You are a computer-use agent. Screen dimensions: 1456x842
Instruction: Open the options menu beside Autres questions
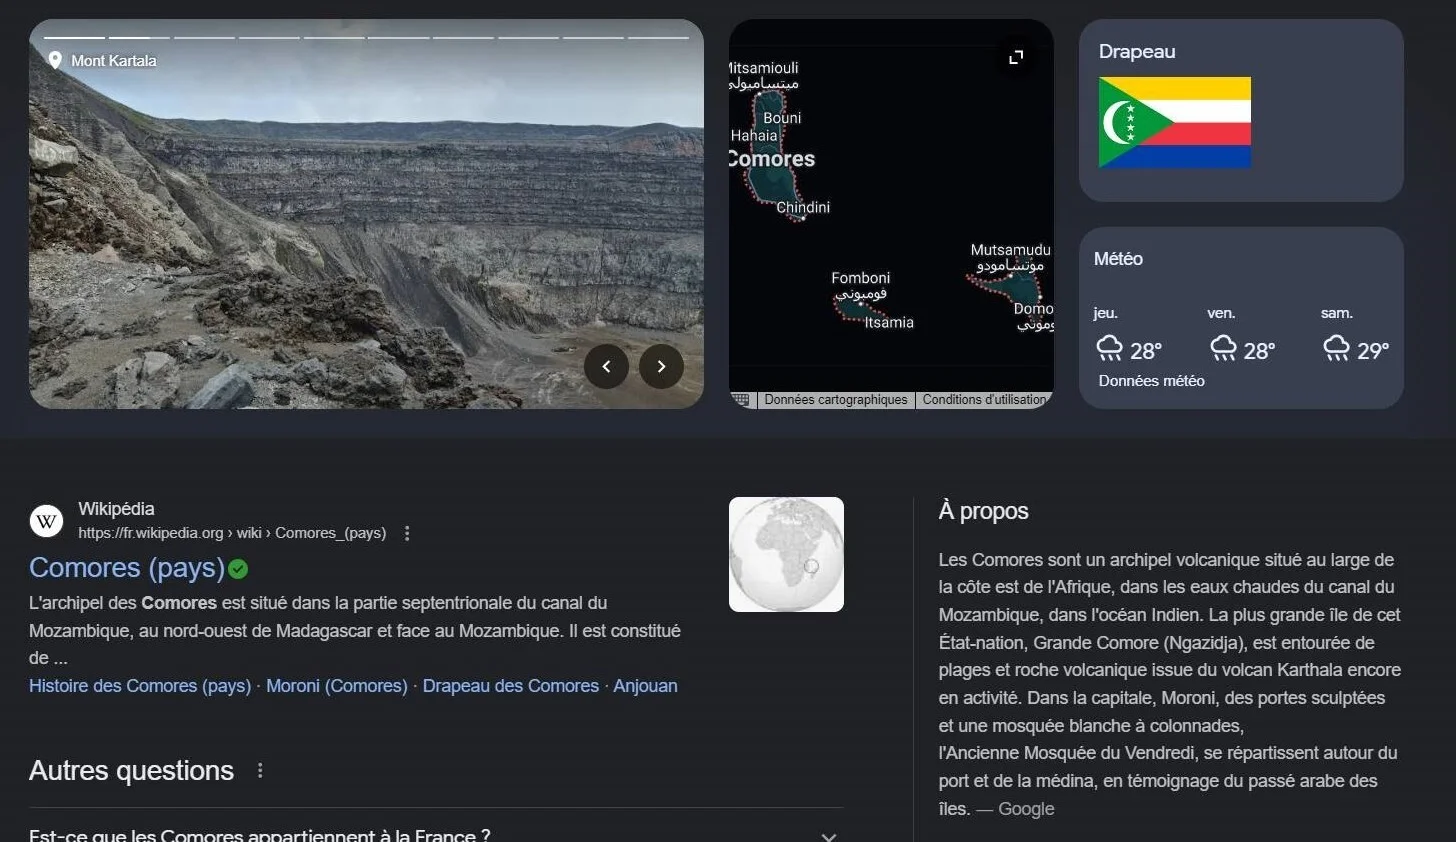(260, 770)
